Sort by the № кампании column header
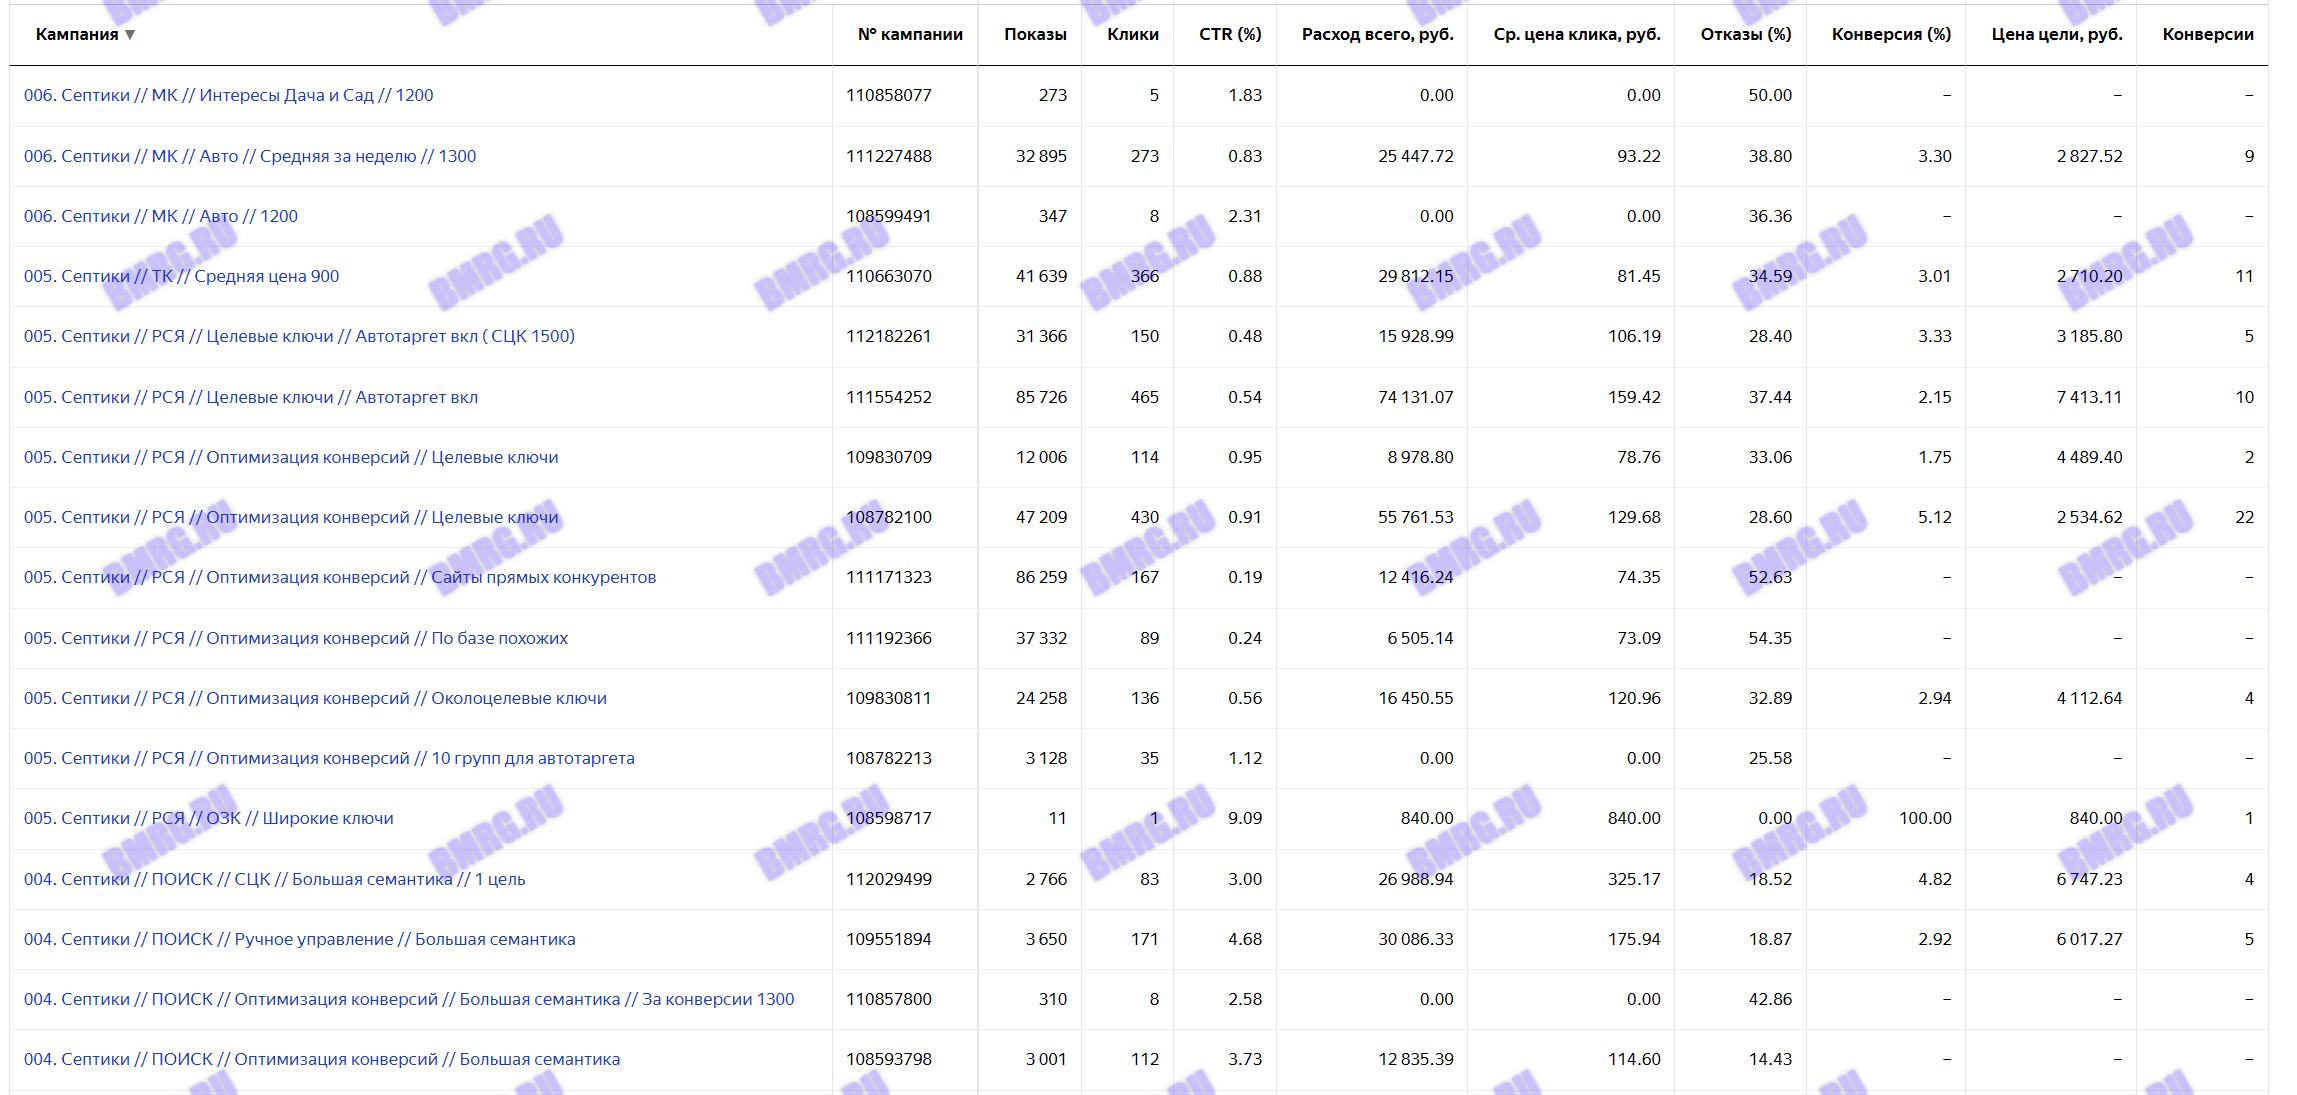2297x1095 pixels. pos(910,34)
